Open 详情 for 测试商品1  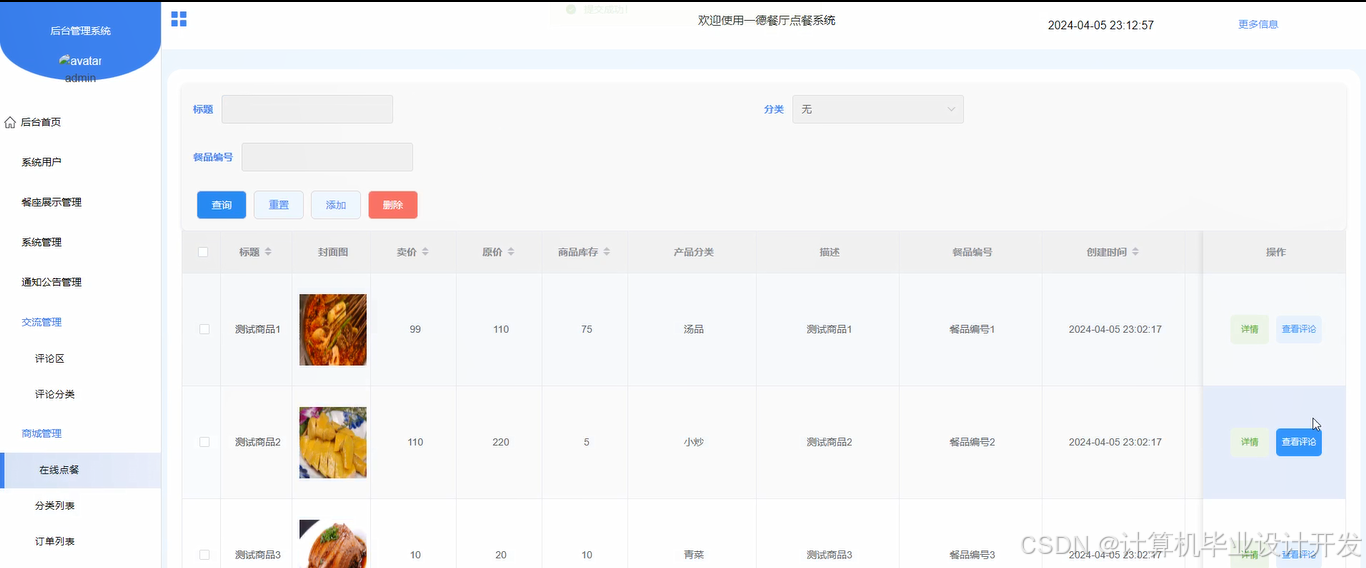point(1249,329)
